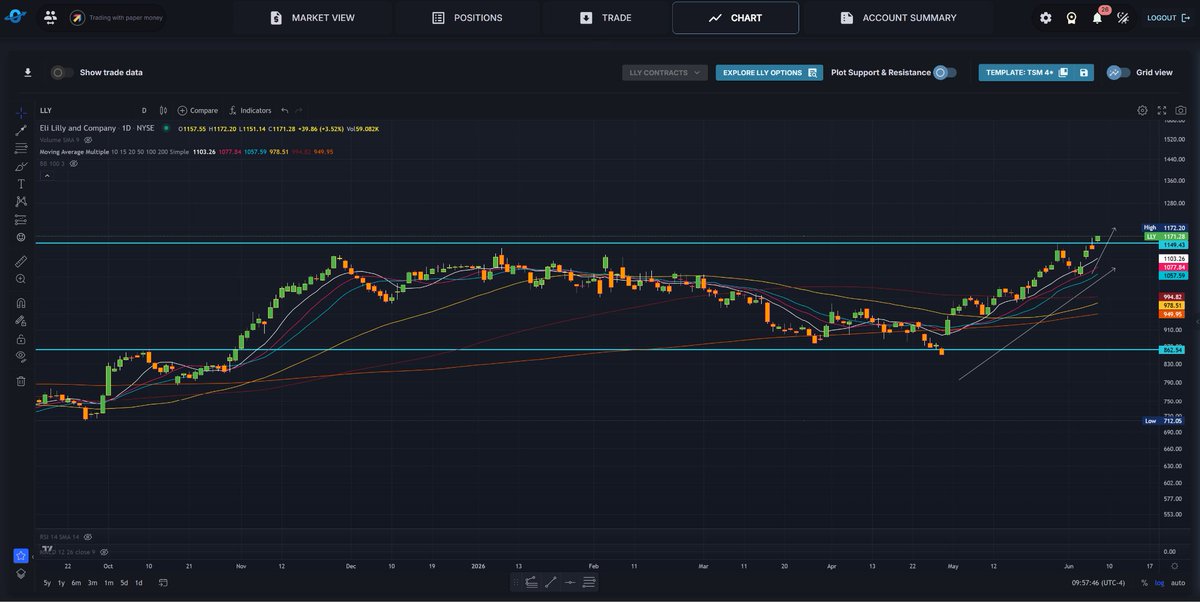
Task: Toggle stay-in-drawing-mode pencil lock
Action: (21, 321)
